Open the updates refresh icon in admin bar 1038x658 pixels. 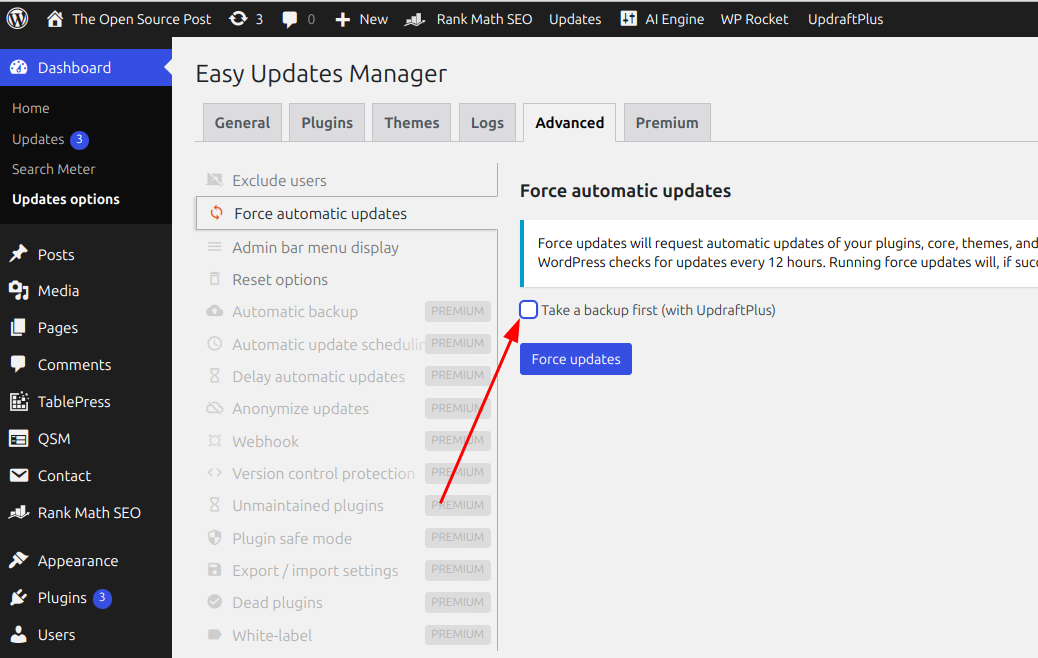click(x=238, y=18)
